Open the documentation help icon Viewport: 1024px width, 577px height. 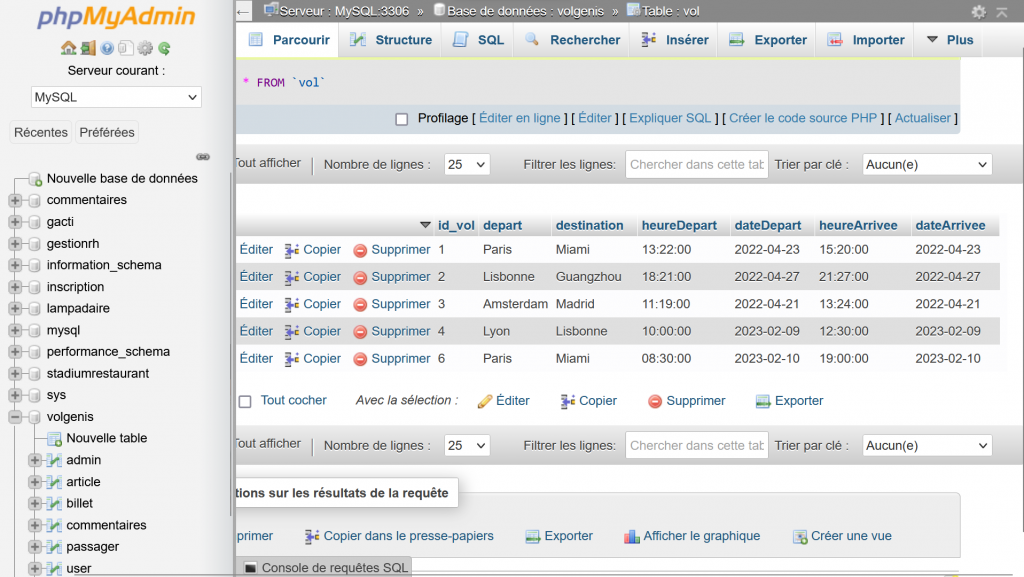(x=106, y=48)
